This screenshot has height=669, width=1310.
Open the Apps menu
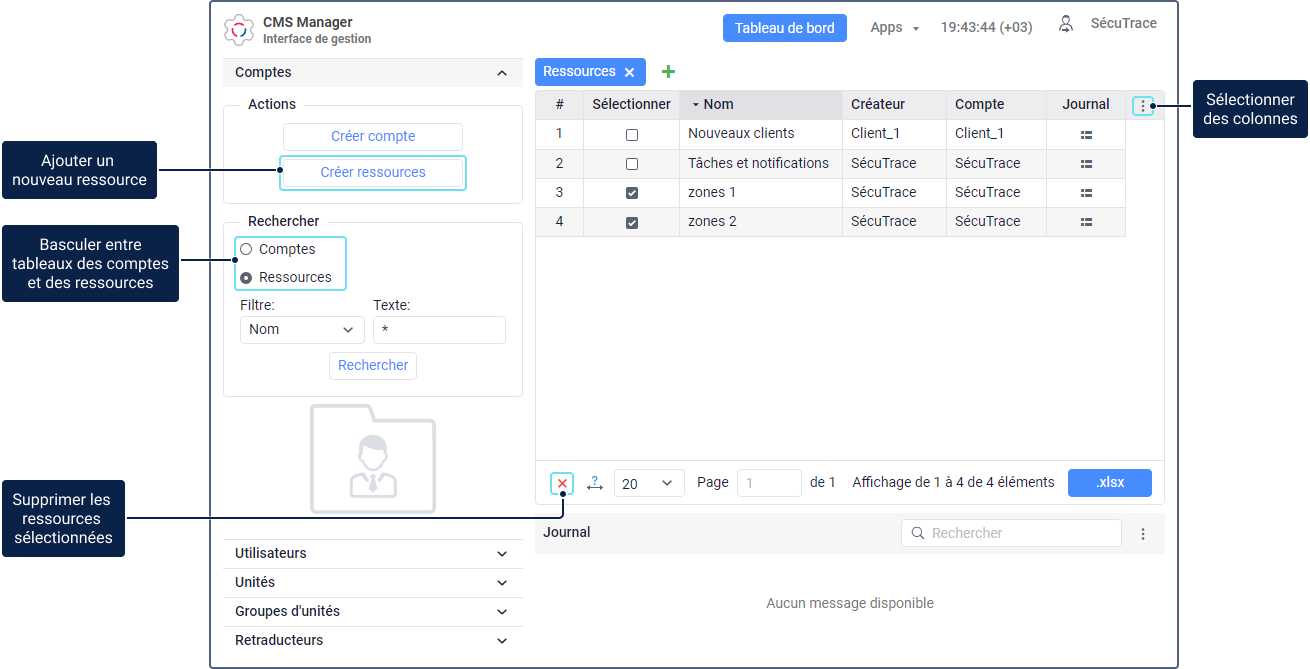point(894,28)
